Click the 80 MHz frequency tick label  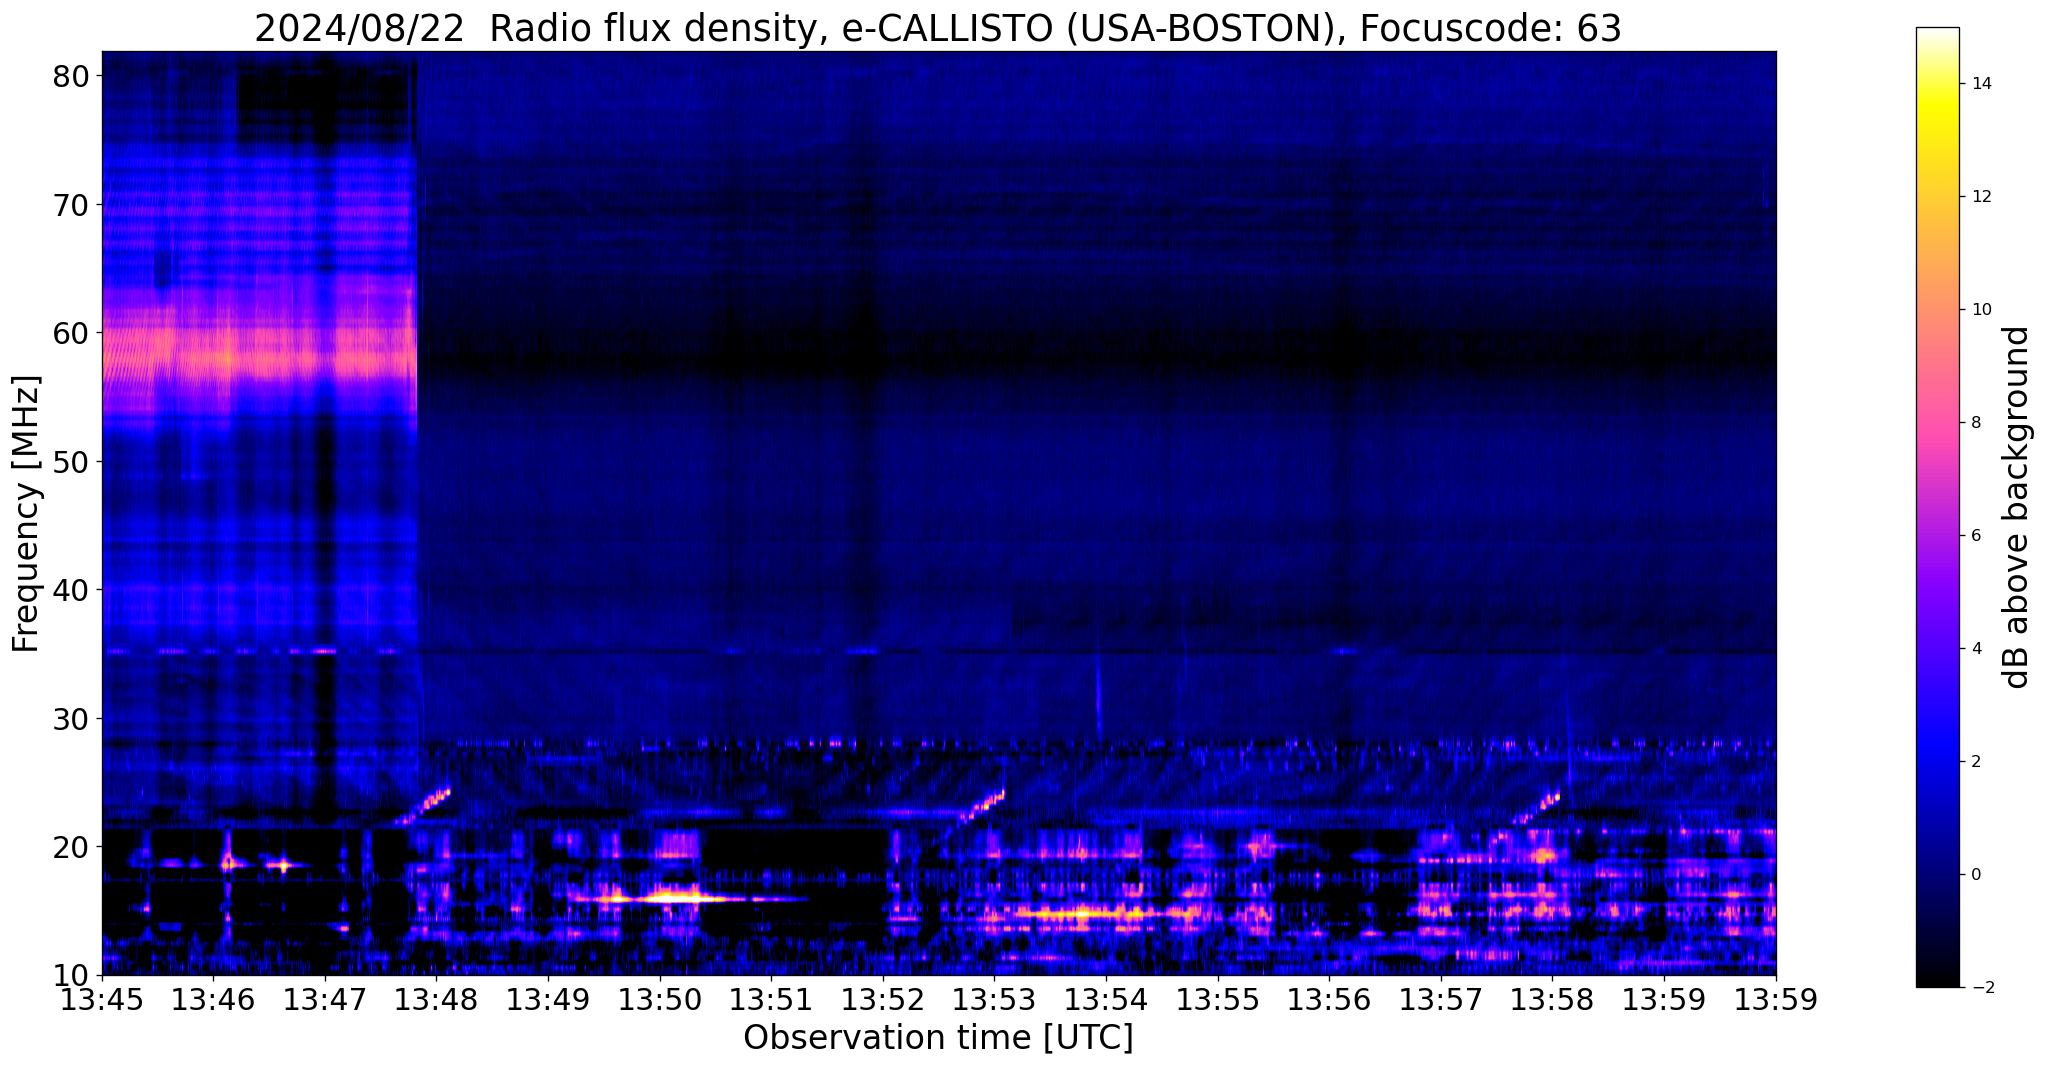pos(73,76)
